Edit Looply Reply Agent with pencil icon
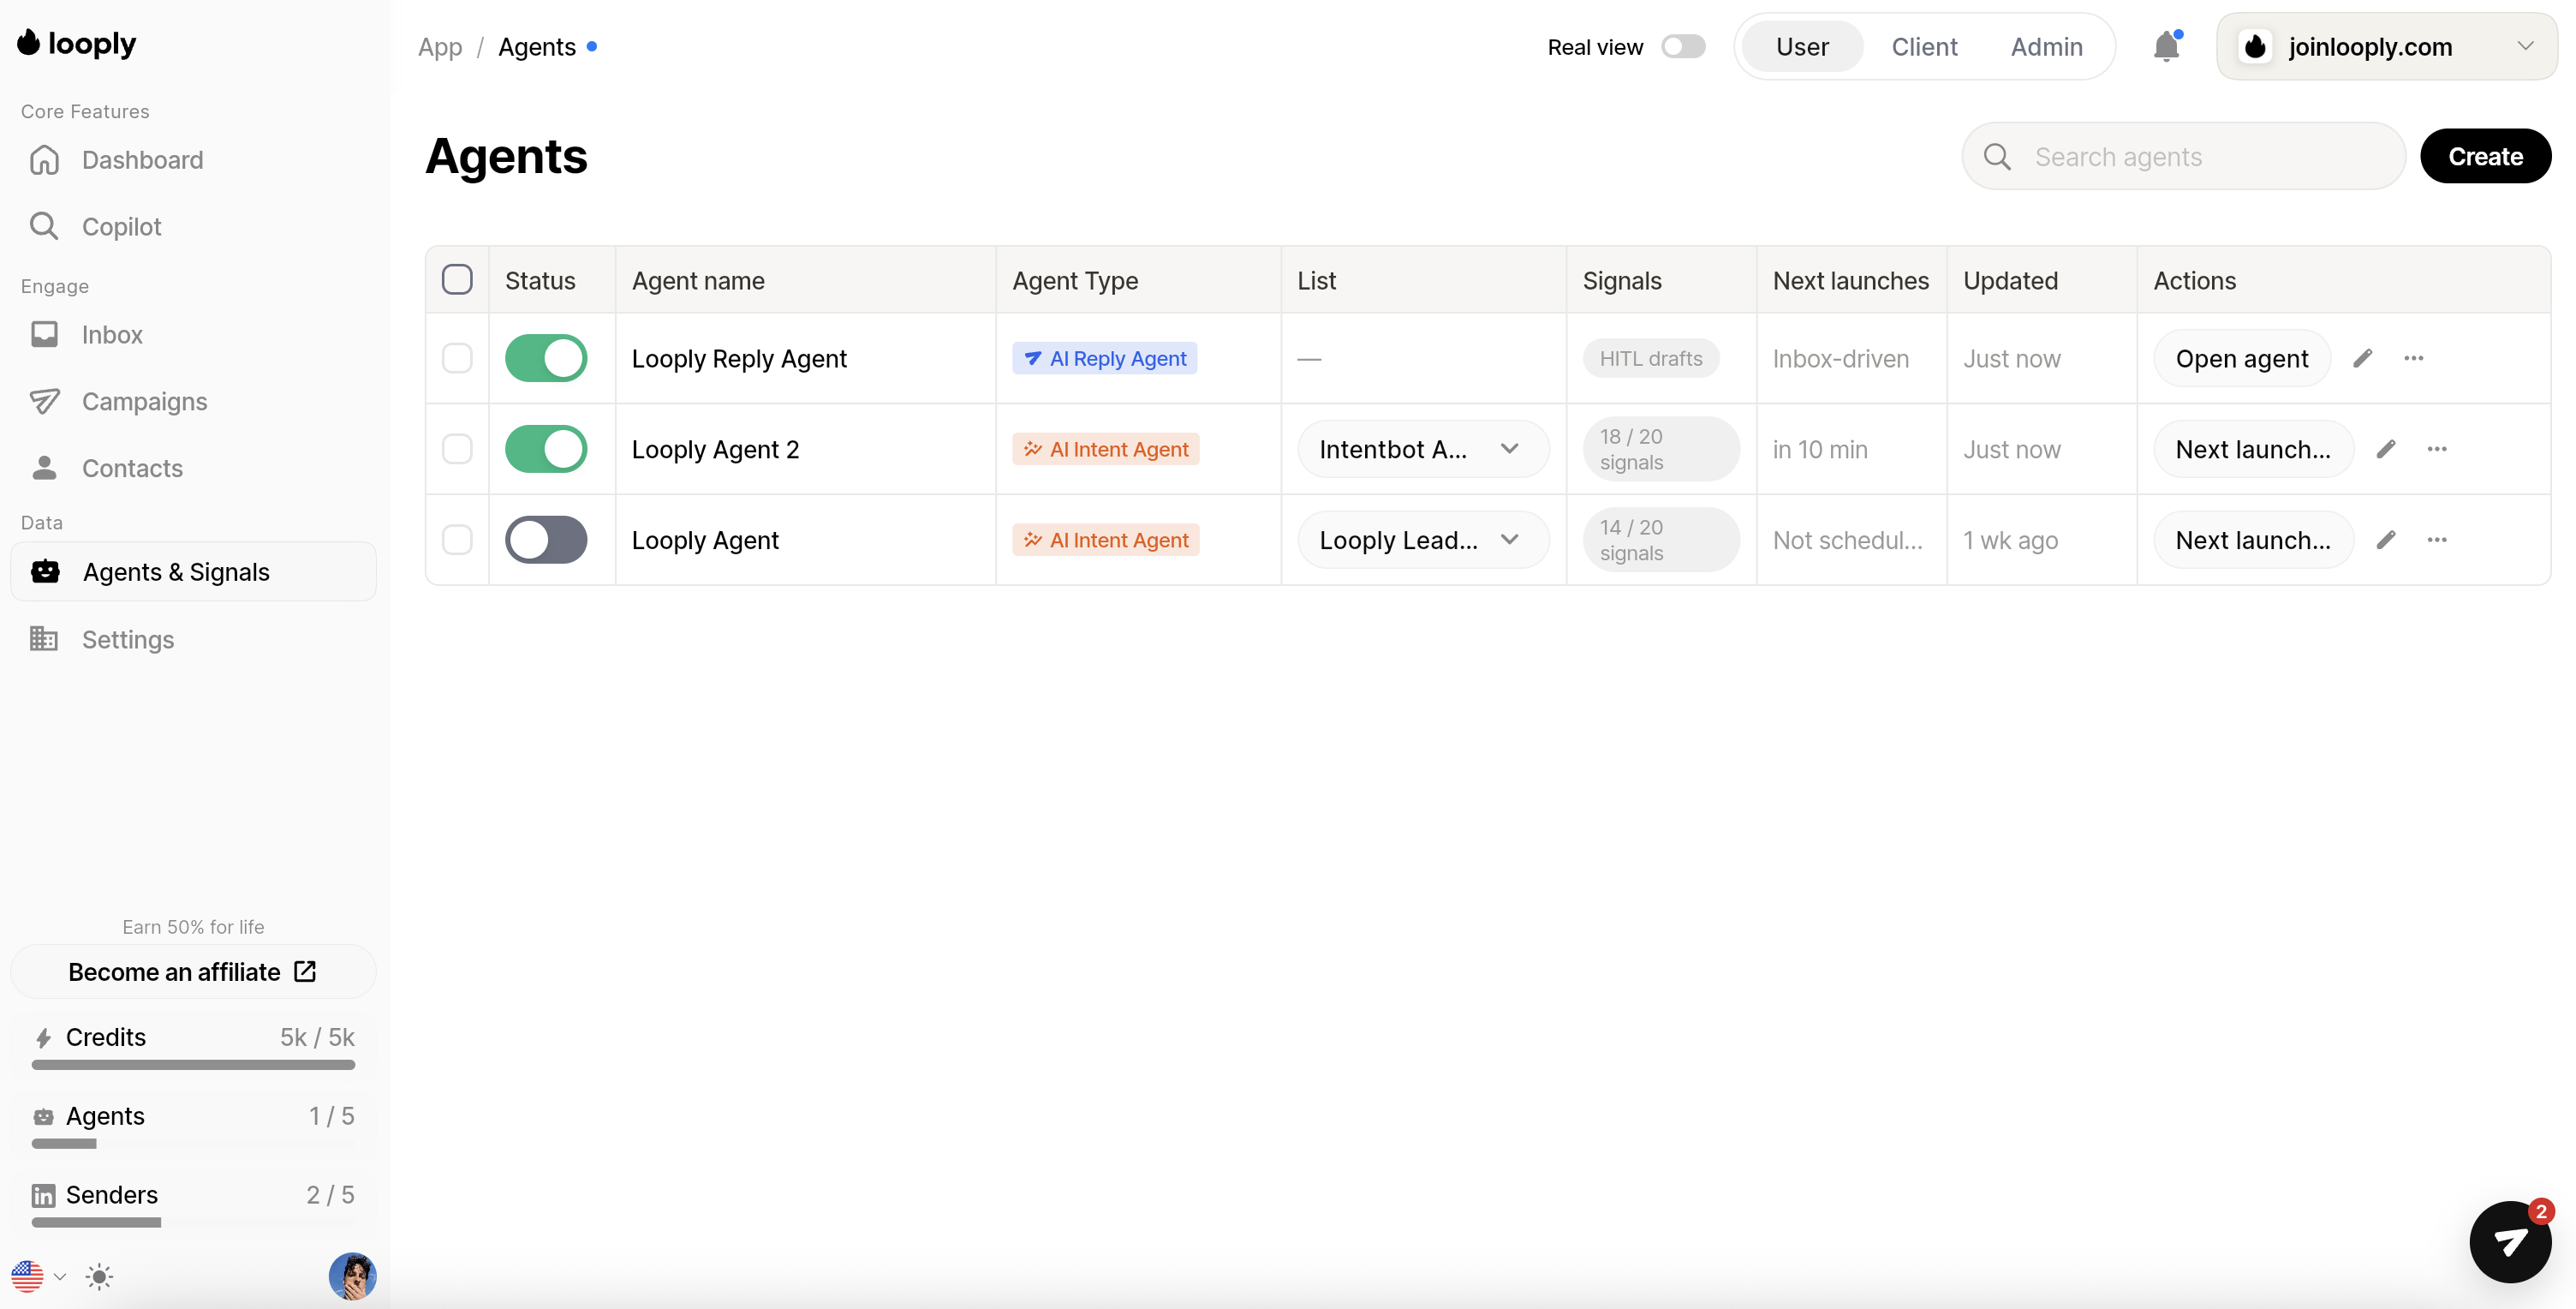The width and height of the screenshot is (2576, 1309). click(2362, 358)
